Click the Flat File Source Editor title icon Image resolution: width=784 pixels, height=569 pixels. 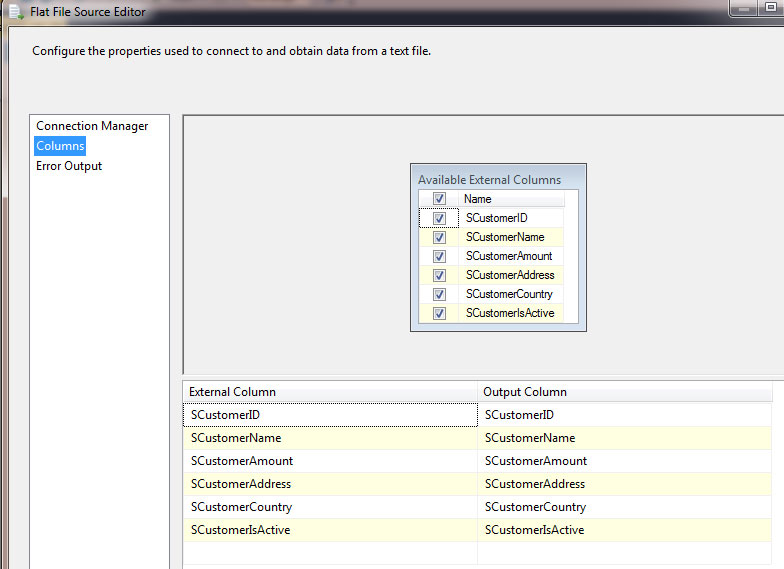[x=15, y=12]
